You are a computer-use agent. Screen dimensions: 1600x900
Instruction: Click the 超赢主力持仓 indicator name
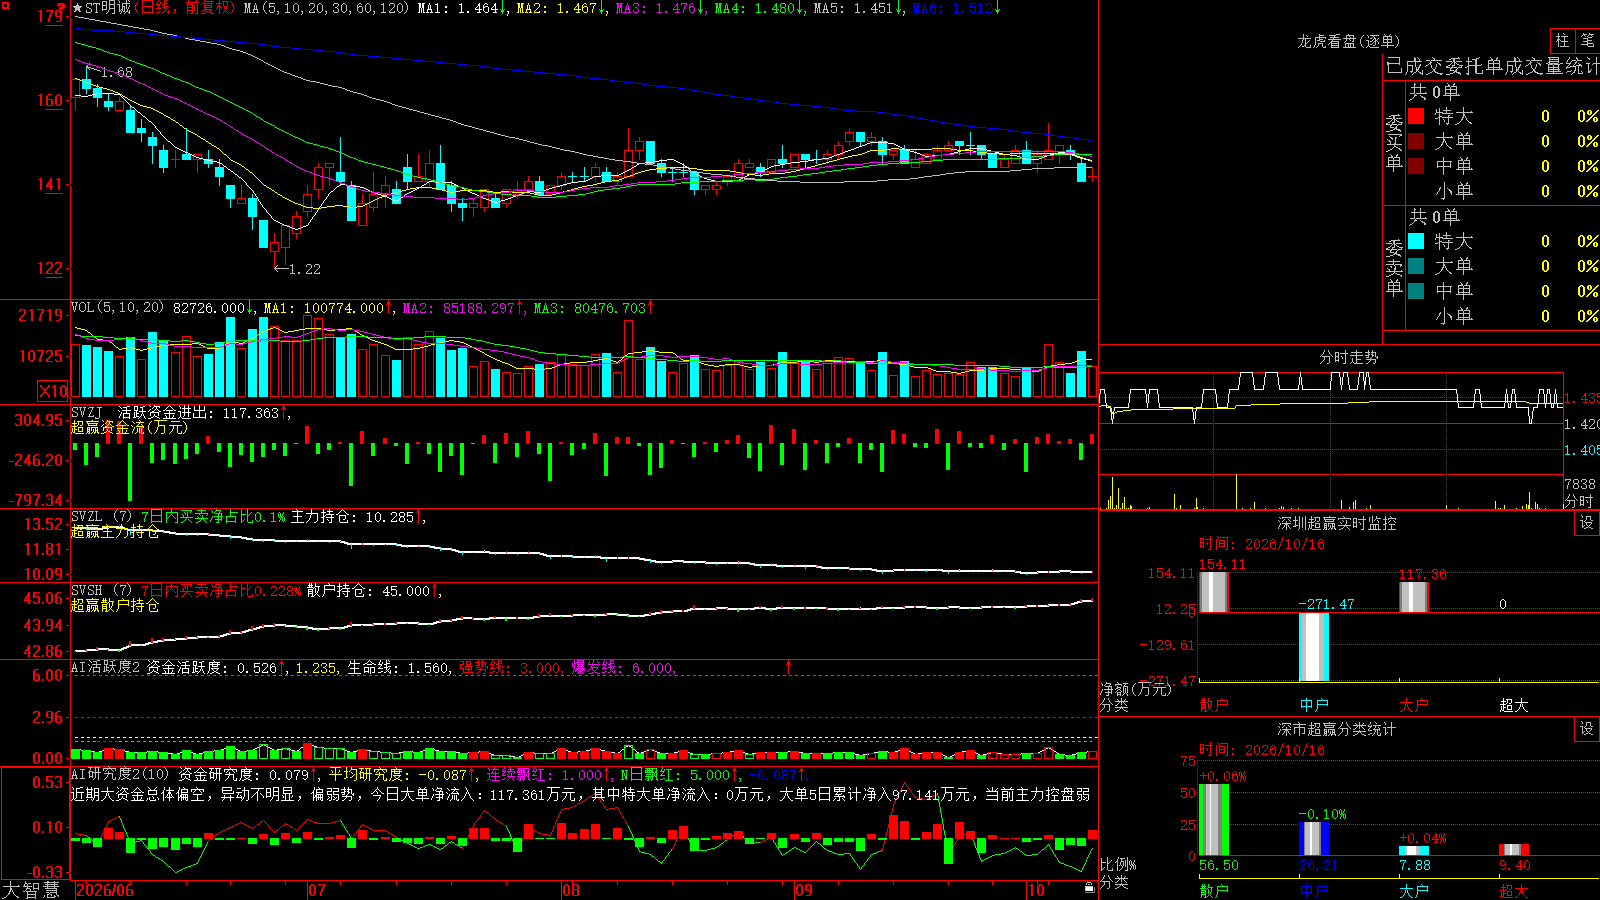pos(115,531)
